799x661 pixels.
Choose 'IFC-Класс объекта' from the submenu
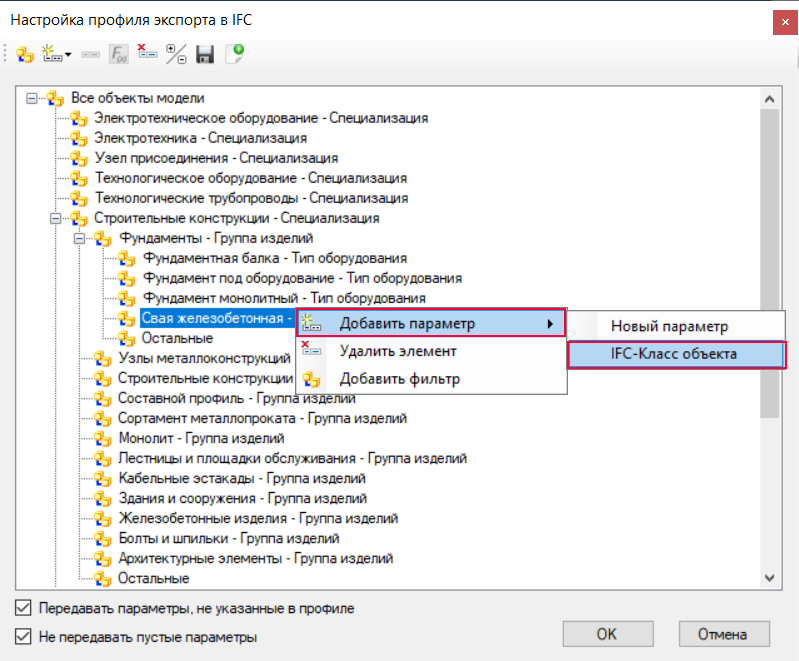[674, 354]
